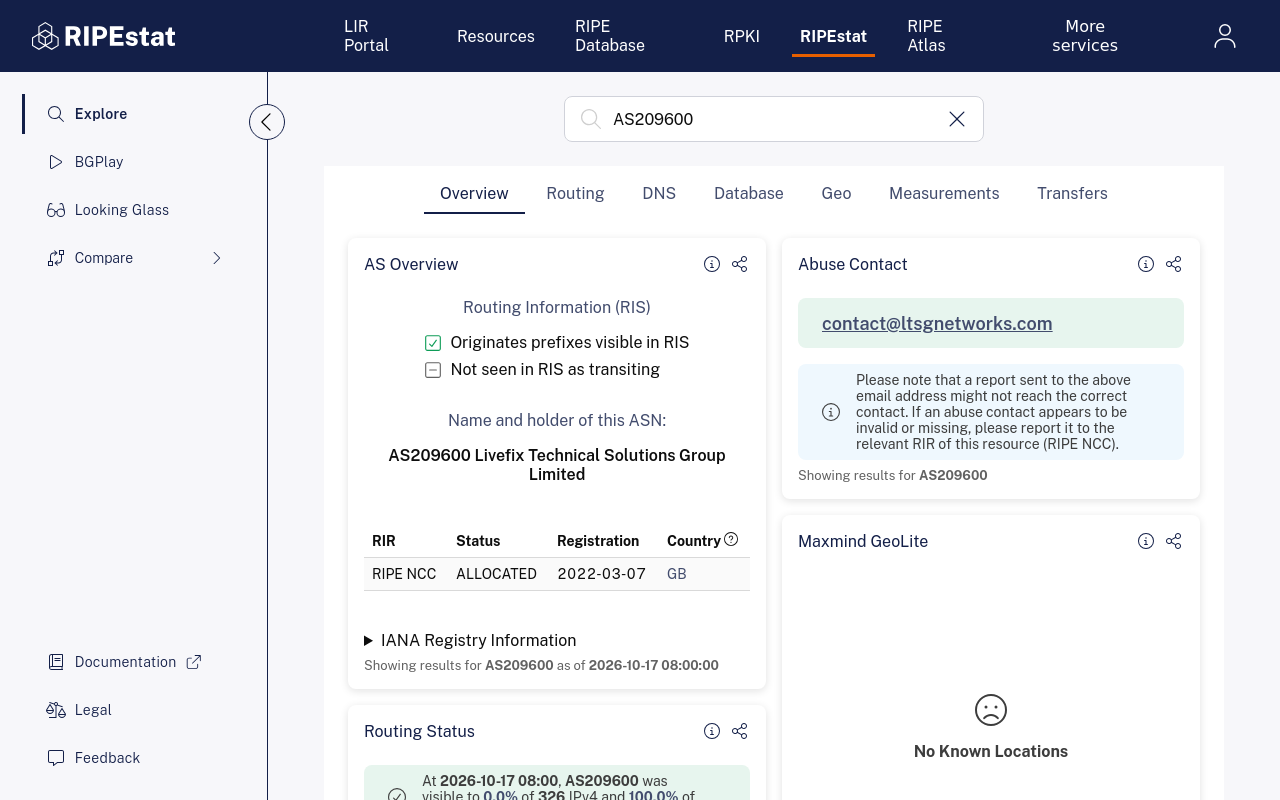This screenshot has width=1280, height=800.
Task: Switch to the Measurements tab
Action: pyautogui.click(x=944, y=193)
